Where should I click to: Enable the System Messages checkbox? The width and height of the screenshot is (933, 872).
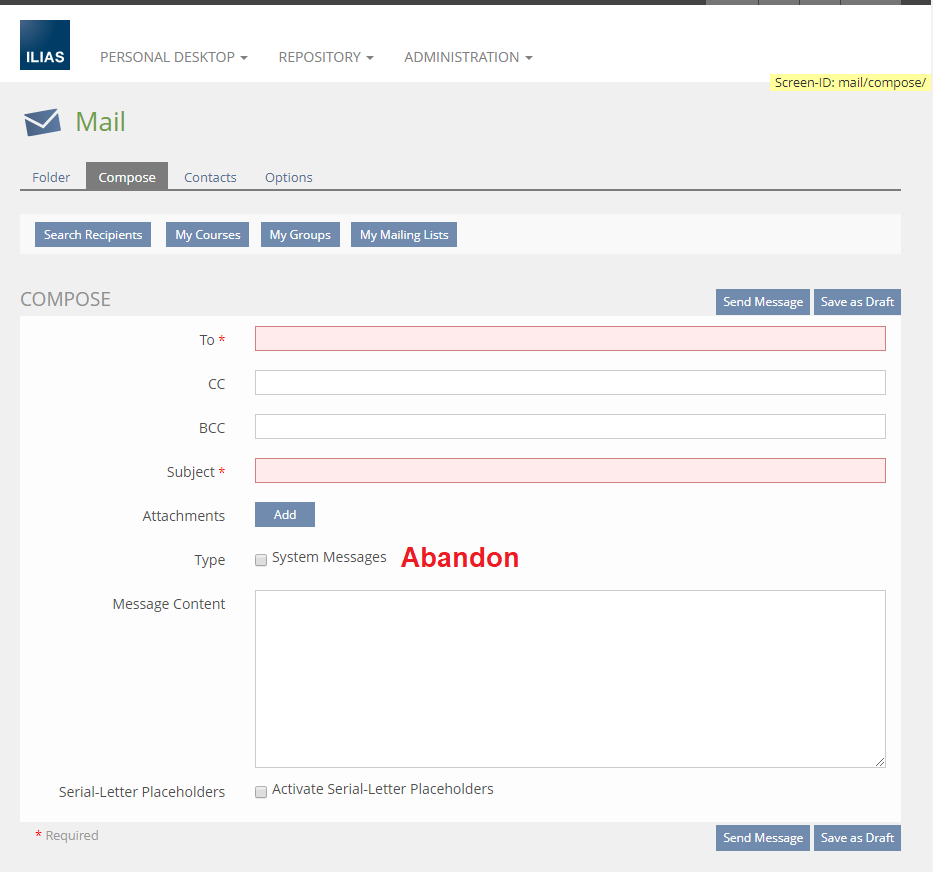click(x=262, y=559)
